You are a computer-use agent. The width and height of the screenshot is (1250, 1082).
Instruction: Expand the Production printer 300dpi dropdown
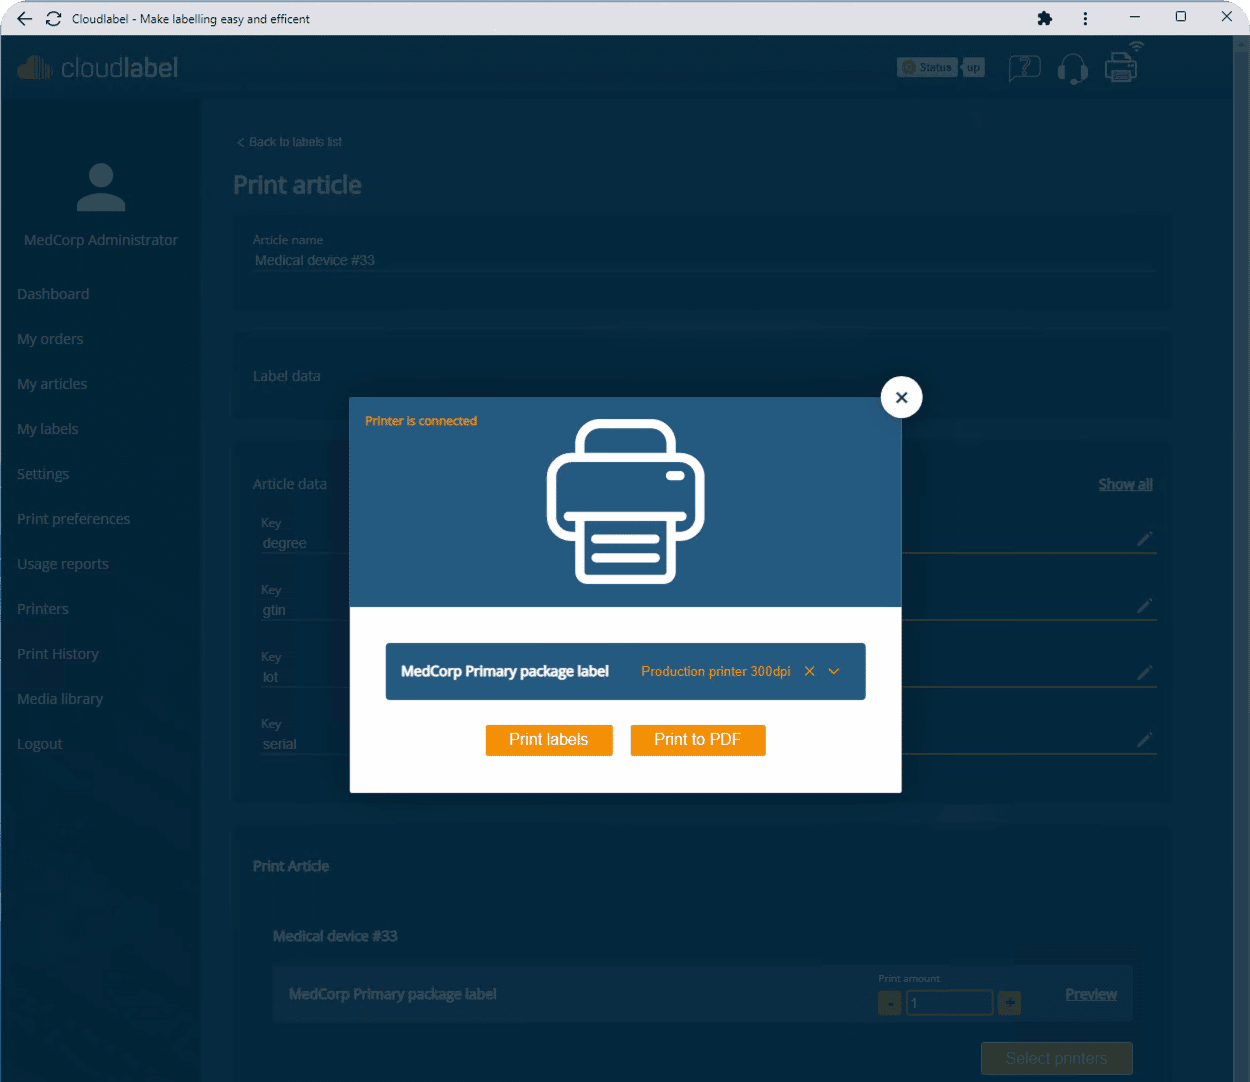coord(834,671)
